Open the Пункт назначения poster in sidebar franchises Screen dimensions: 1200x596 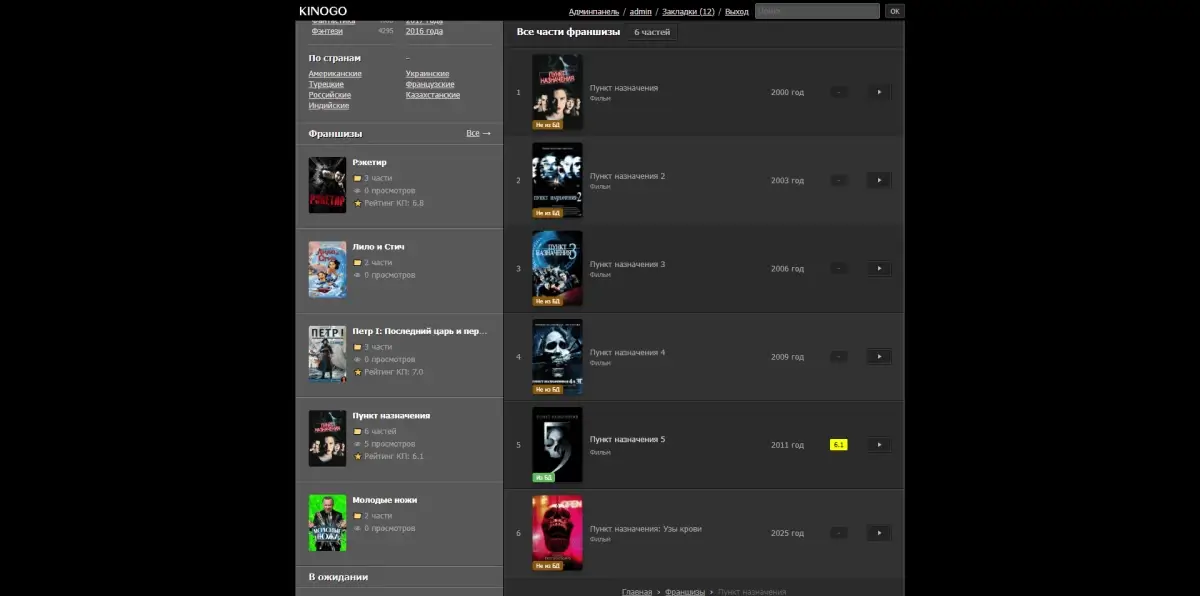(327, 438)
